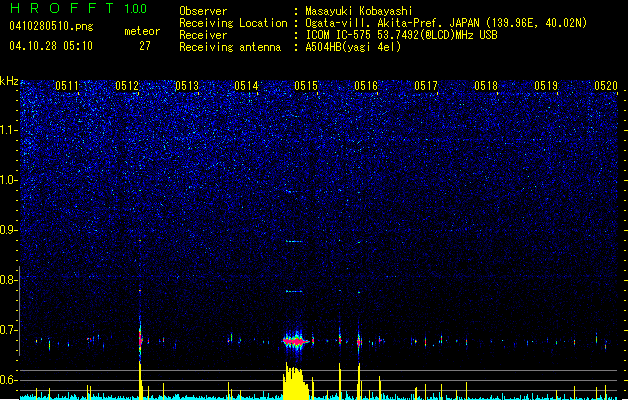Click the 0.8 kHz frequency tick label
Screen dimensions: 629x400
click(8, 280)
